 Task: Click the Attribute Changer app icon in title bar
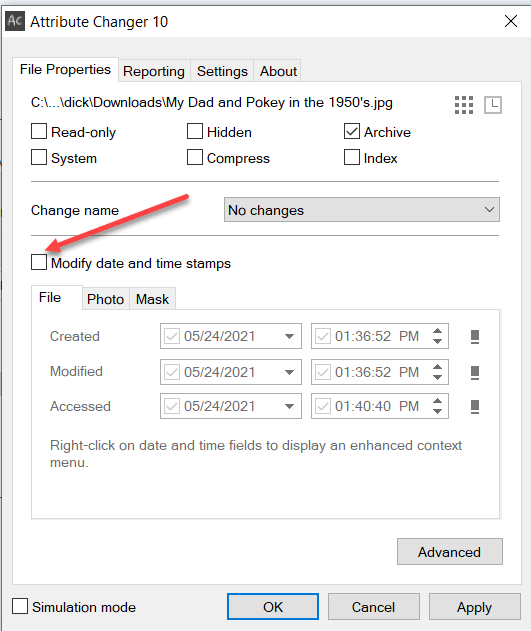click(x=15, y=21)
